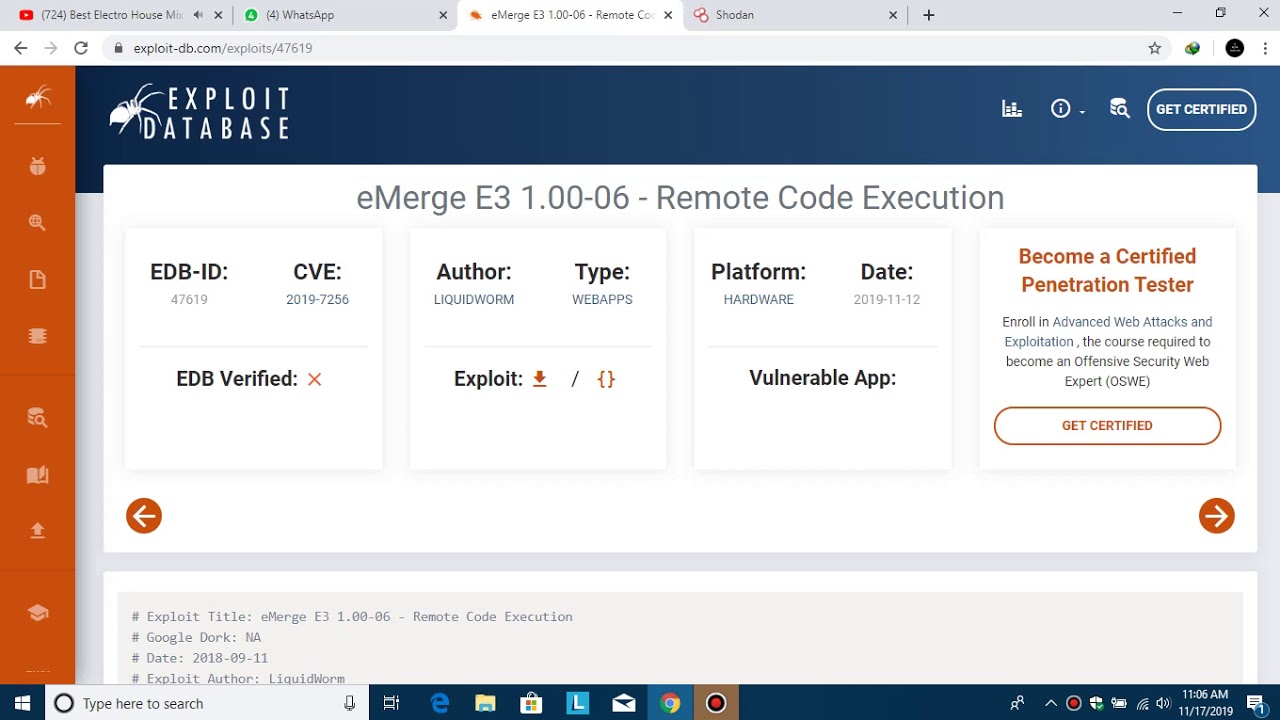Open the Exploit Database statistics chart icon

click(x=1012, y=109)
